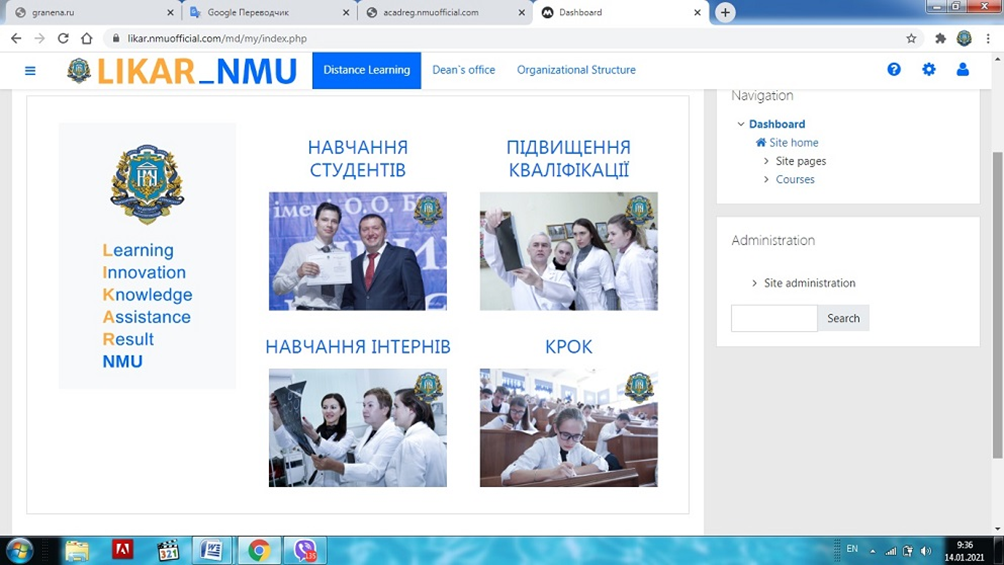Image resolution: width=1004 pixels, height=565 pixels.
Task: Open the browser extensions puzzle icon
Action: pyautogui.click(x=940, y=39)
